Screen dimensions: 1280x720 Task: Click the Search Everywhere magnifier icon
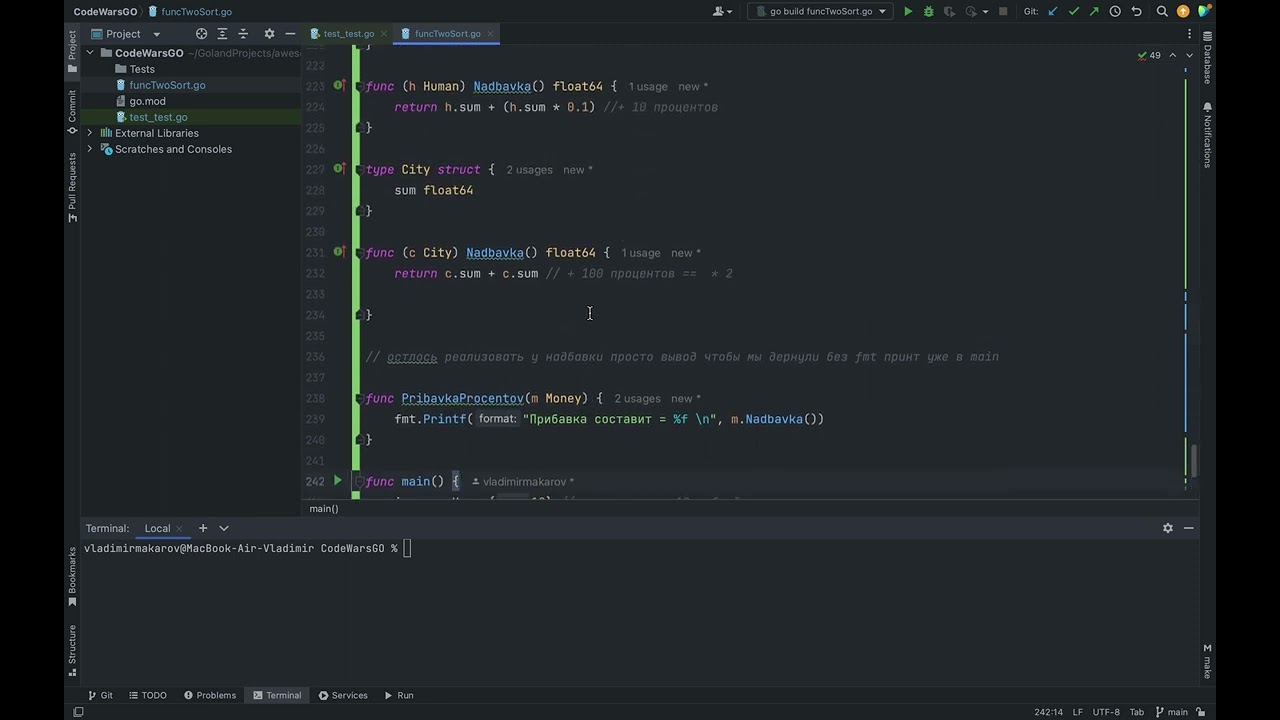click(1162, 12)
